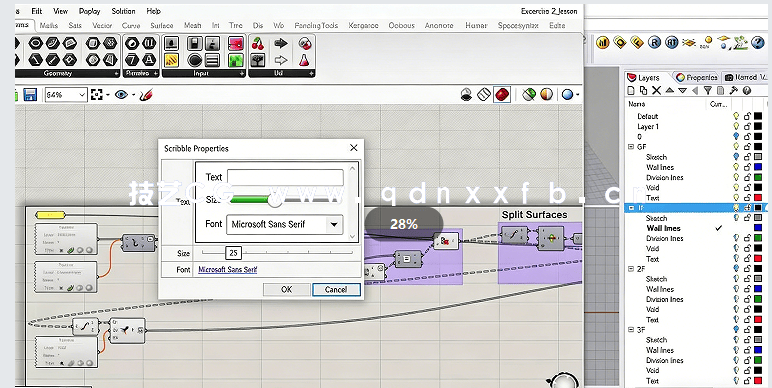Image resolution: width=772 pixels, height=388 pixels.
Task: Click the green selected-only preview icon
Action: pos(529,94)
